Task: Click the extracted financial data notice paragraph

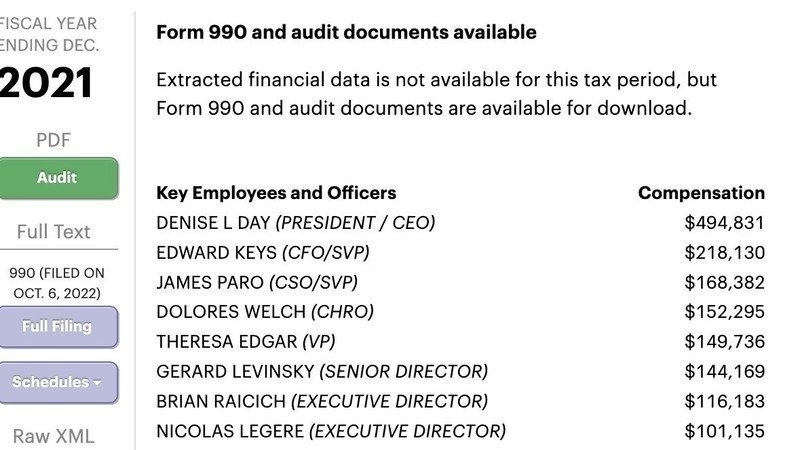Action: tap(437, 94)
